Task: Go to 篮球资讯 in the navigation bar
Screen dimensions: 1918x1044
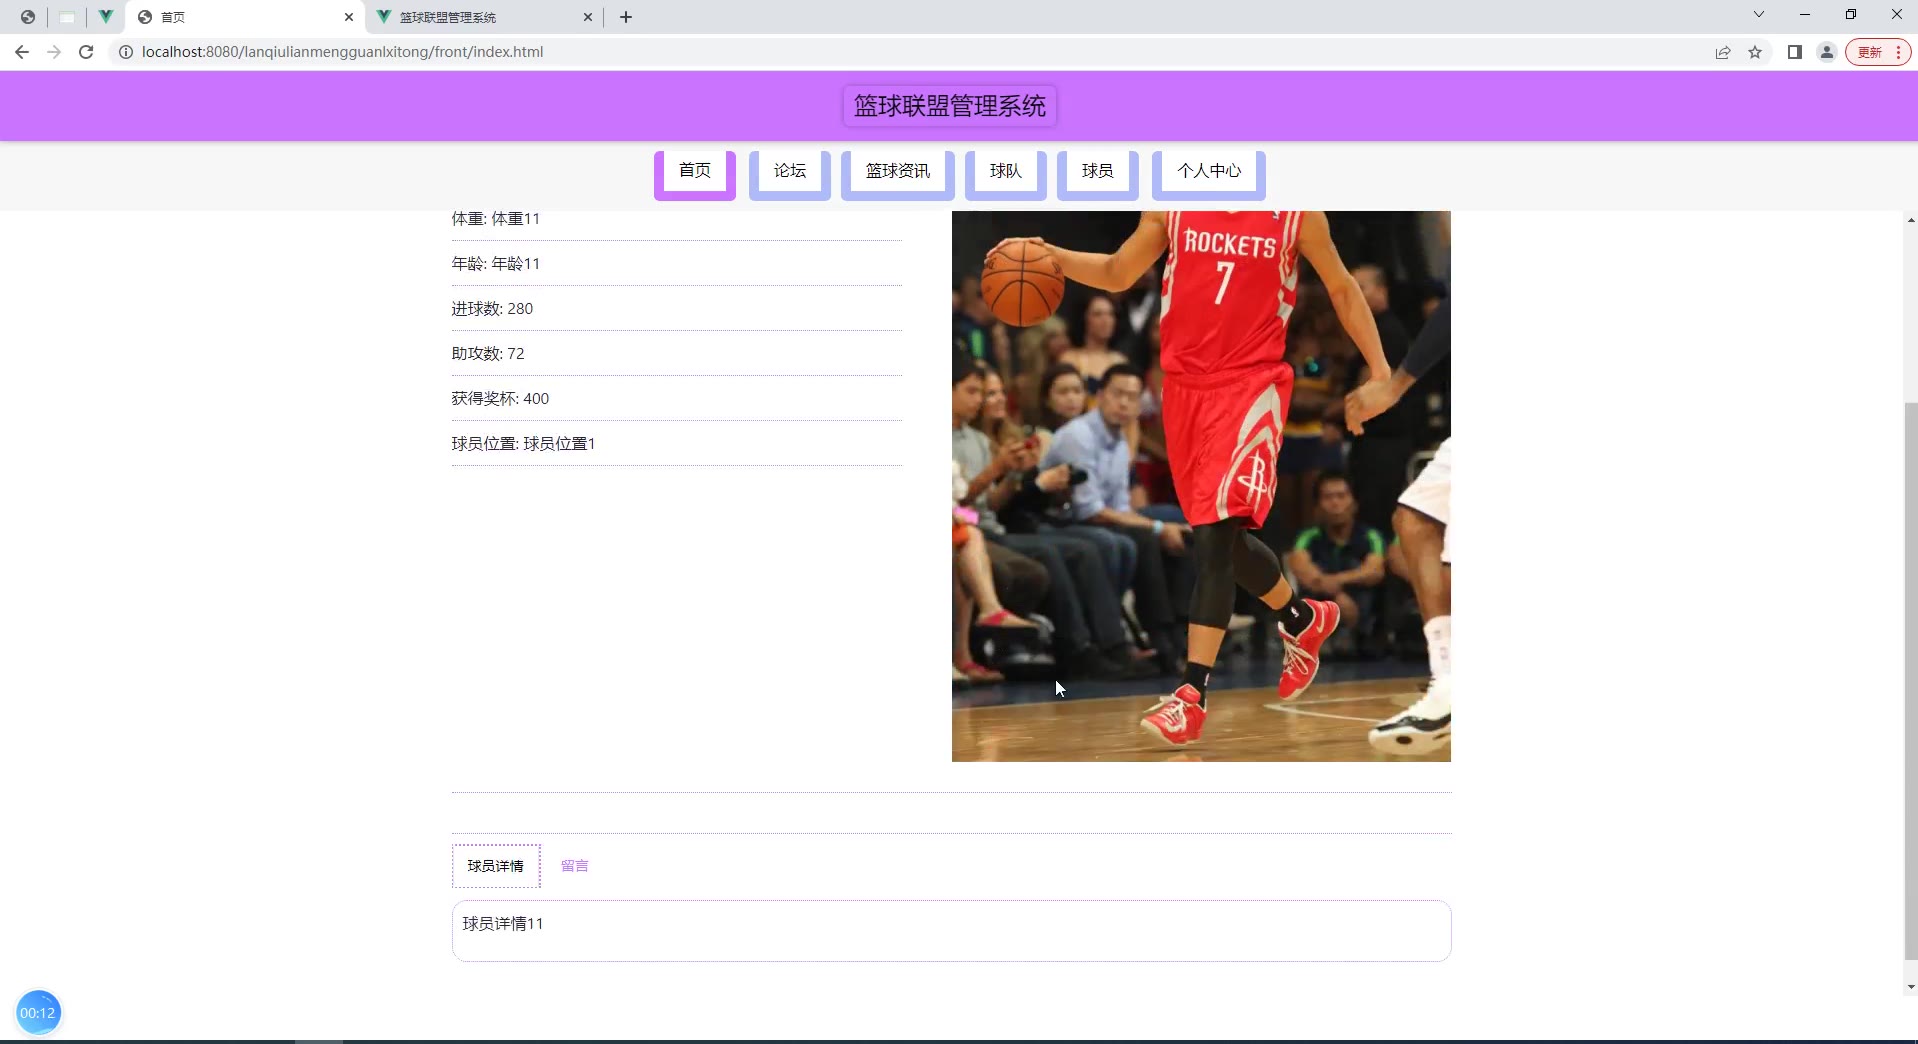Action: pos(897,171)
